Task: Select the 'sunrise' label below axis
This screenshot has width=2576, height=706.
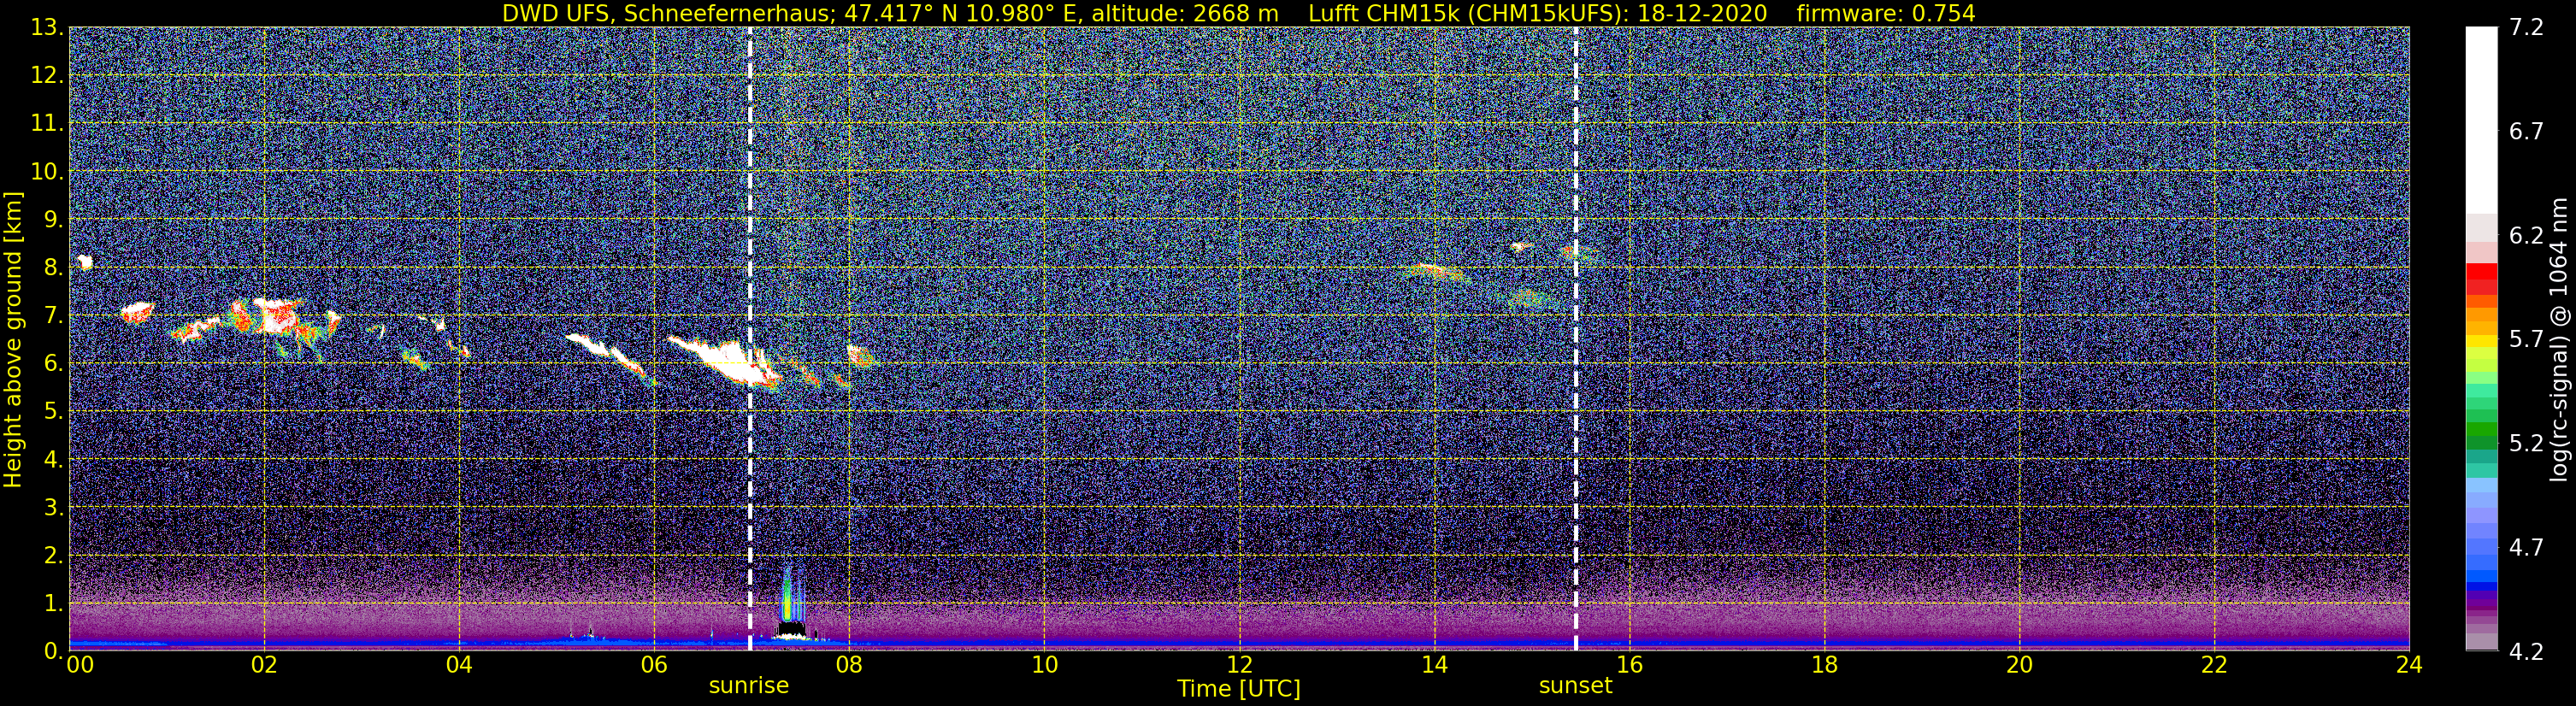Action: [749, 686]
